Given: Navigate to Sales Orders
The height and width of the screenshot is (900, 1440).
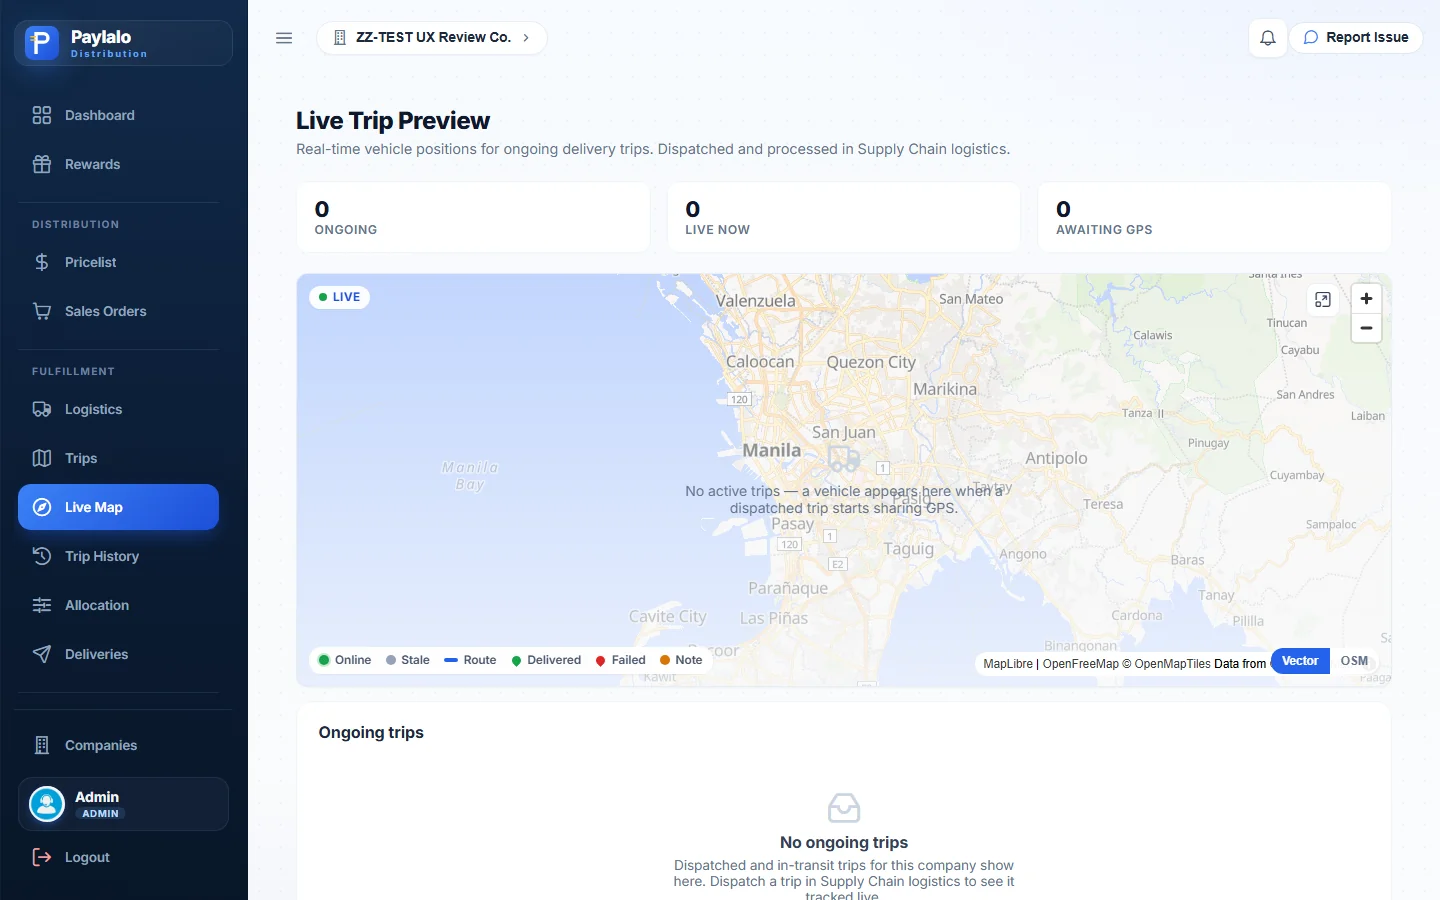Looking at the screenshot, I should click(x=118, y=311).
